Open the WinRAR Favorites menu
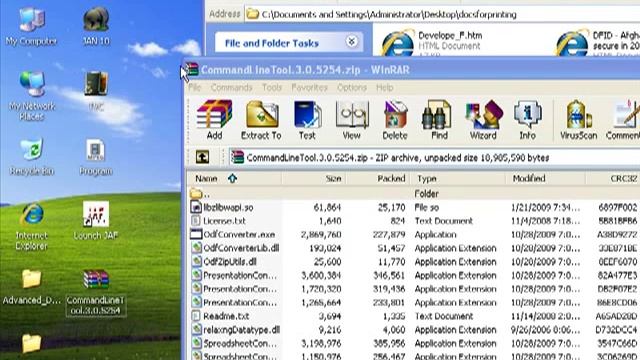Image resolution: width=640 pixels, height=360 pixels. 309,87
